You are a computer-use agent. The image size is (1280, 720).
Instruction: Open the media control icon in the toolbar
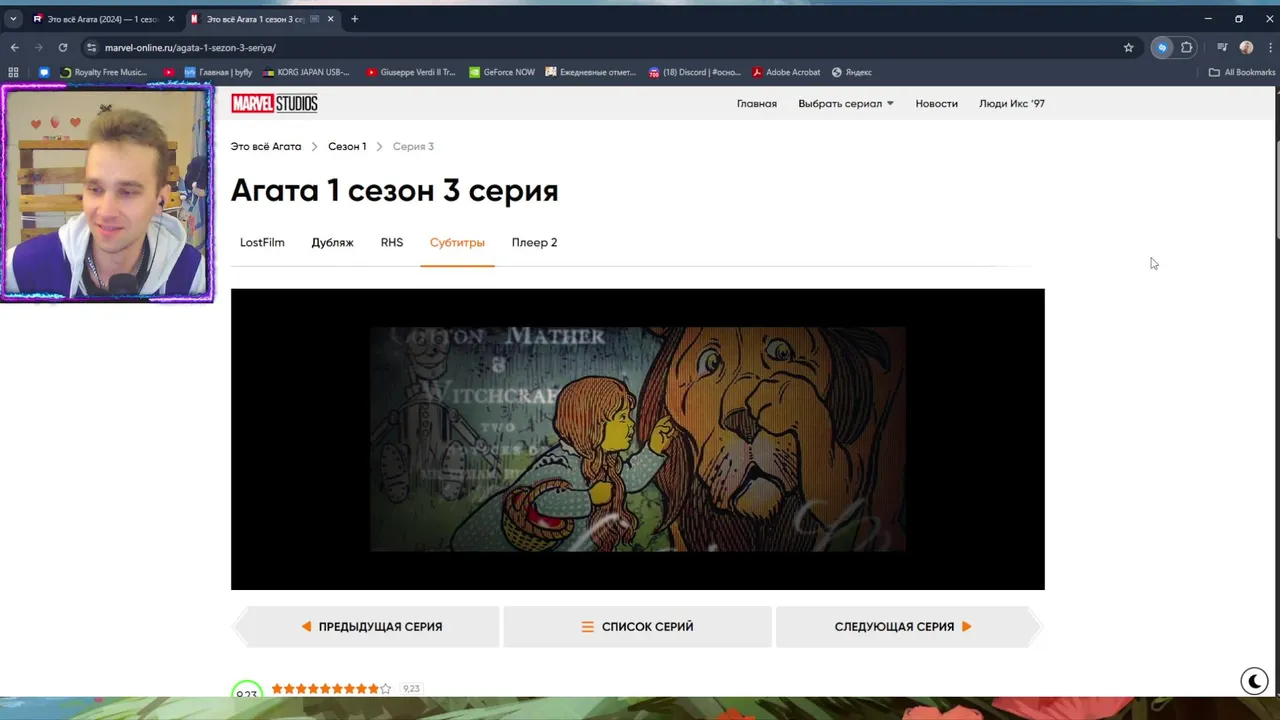(x=1222, y=47)
